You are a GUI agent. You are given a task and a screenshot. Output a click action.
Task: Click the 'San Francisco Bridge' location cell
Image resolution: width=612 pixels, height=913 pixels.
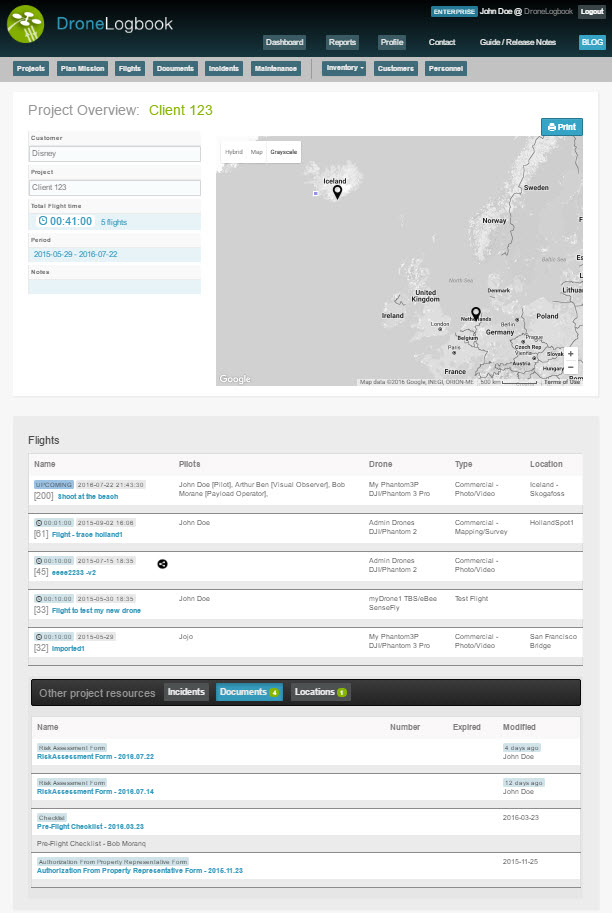(x=553, y=641)
